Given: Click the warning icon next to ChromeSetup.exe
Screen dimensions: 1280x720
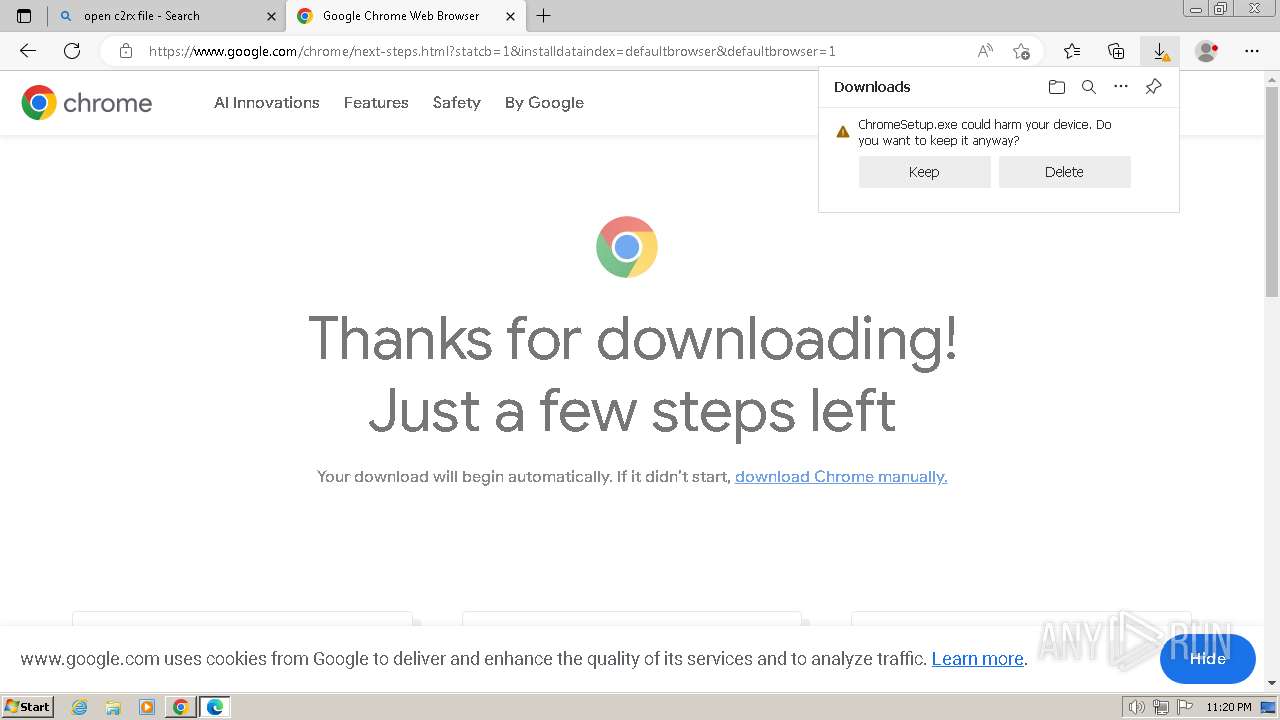Looking at the screenshot, I should 843,131.
